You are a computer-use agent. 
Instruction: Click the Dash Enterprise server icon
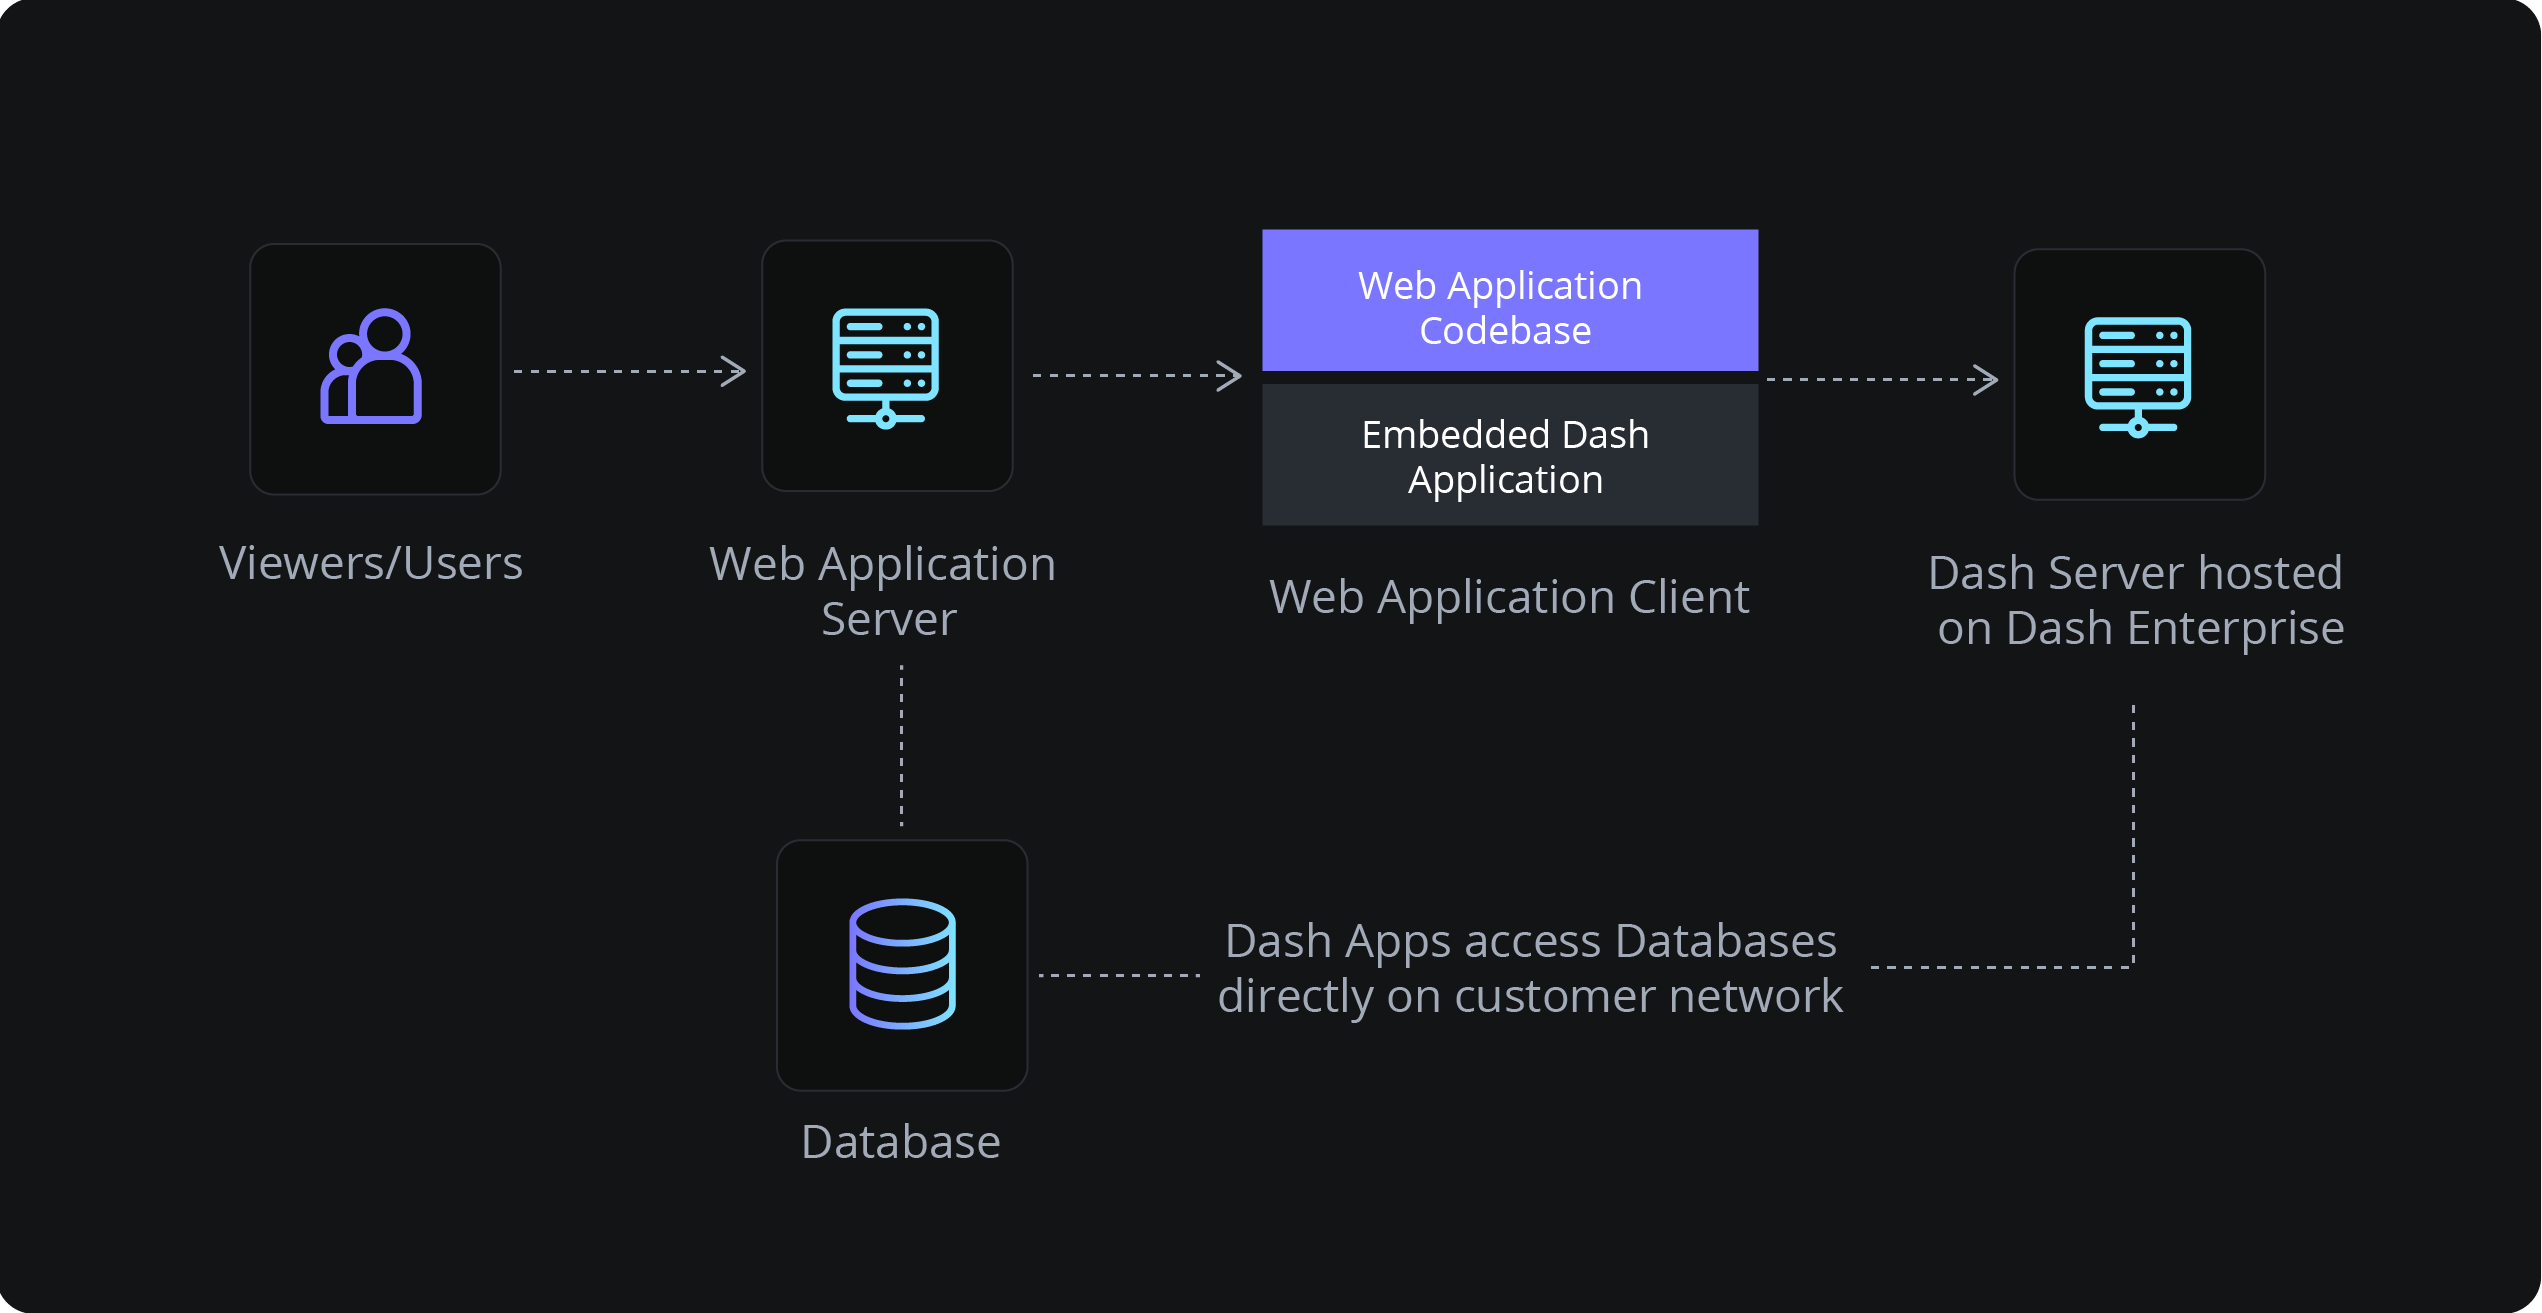pos(2138,375)
